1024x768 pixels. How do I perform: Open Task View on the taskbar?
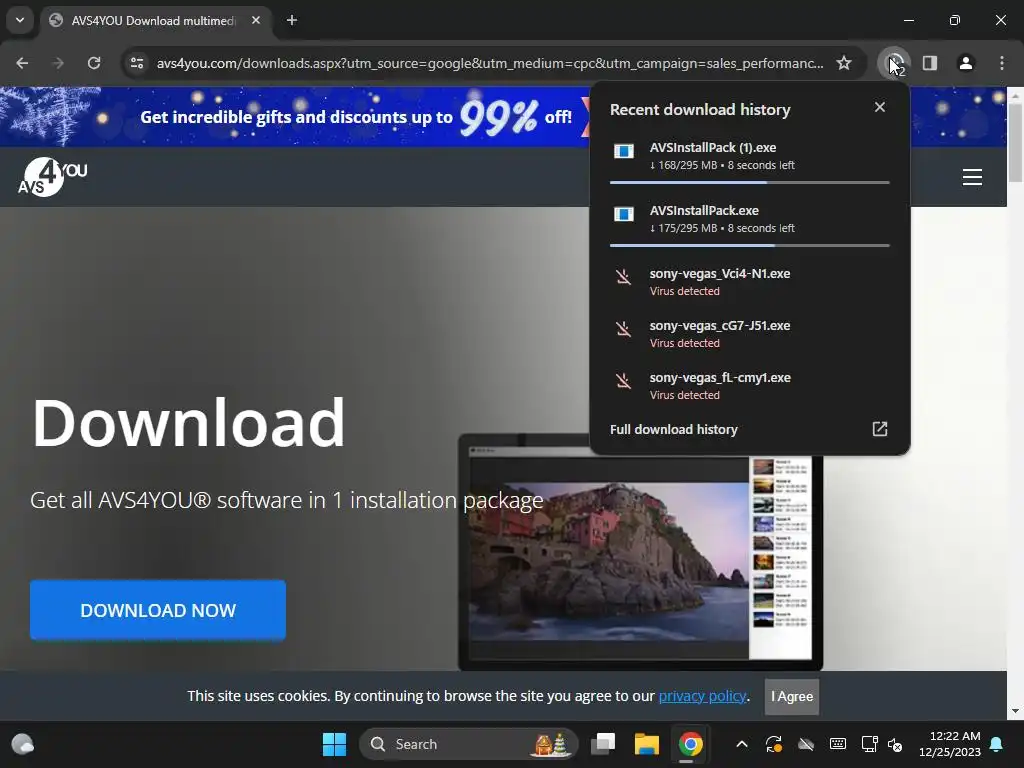[603, 744]
